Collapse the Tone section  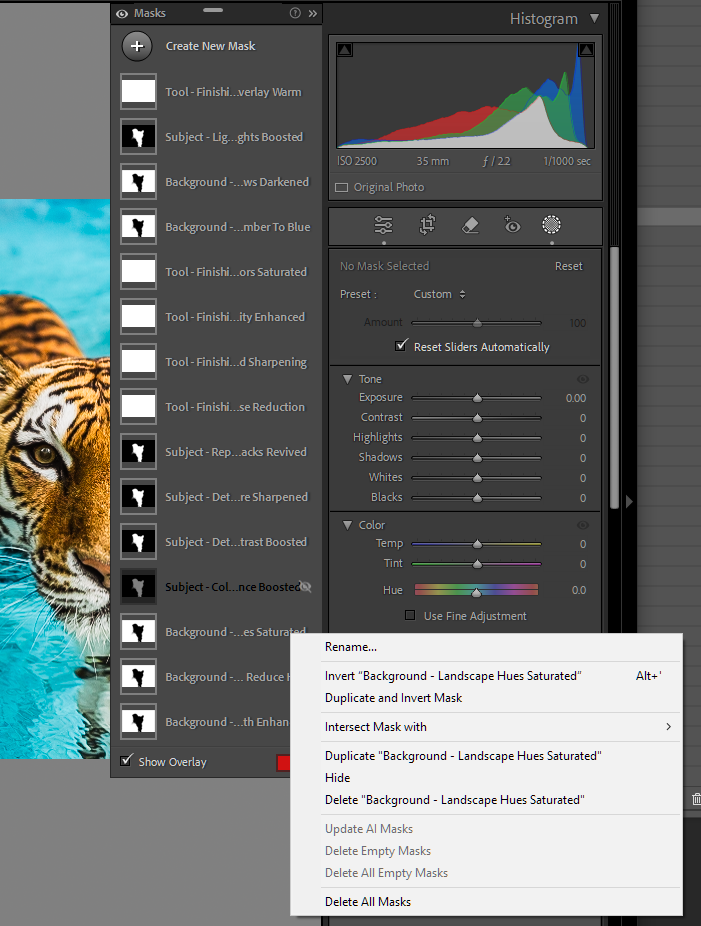coord(347,379)
